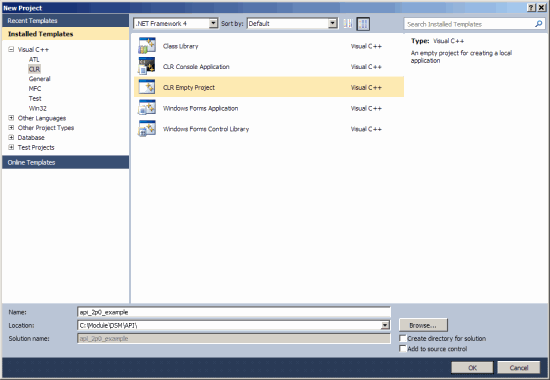Click the Other Project Types label
The image size is (550, 380).
pyautogui.click(x=46, y=128)
